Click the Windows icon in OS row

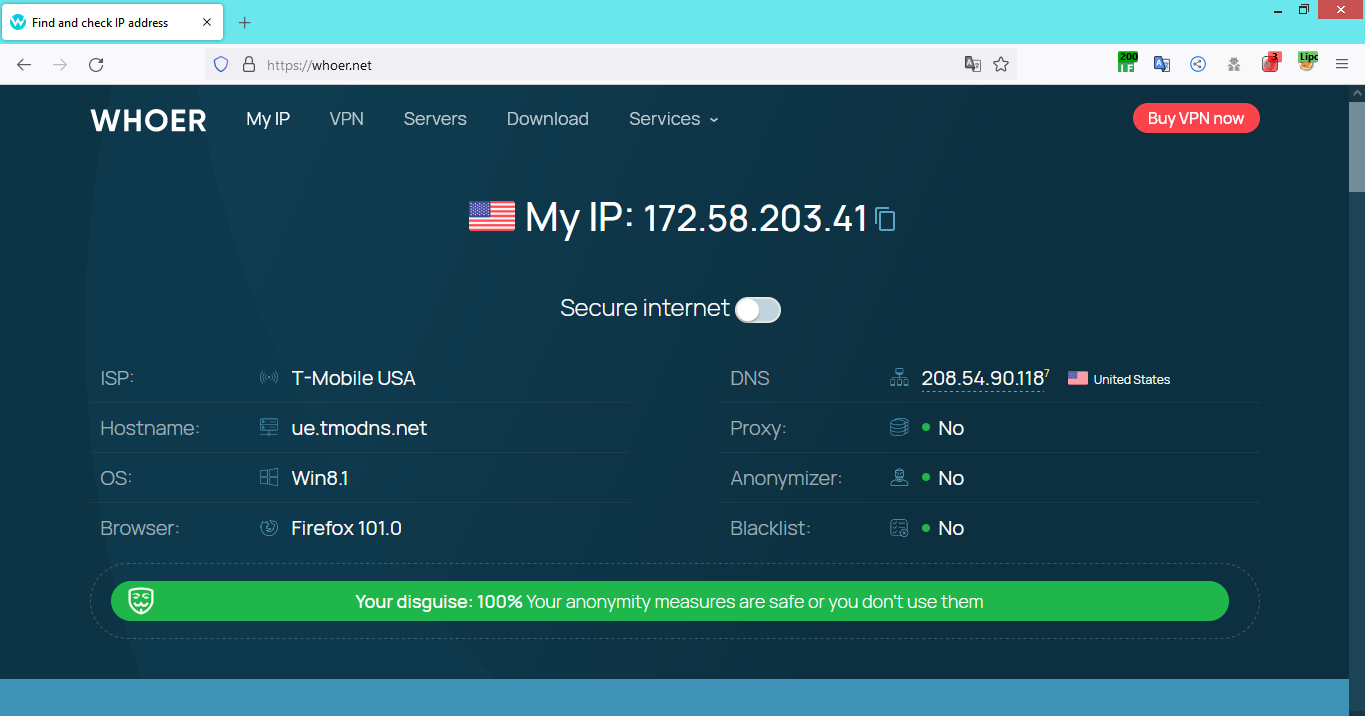tap(268, 478)
